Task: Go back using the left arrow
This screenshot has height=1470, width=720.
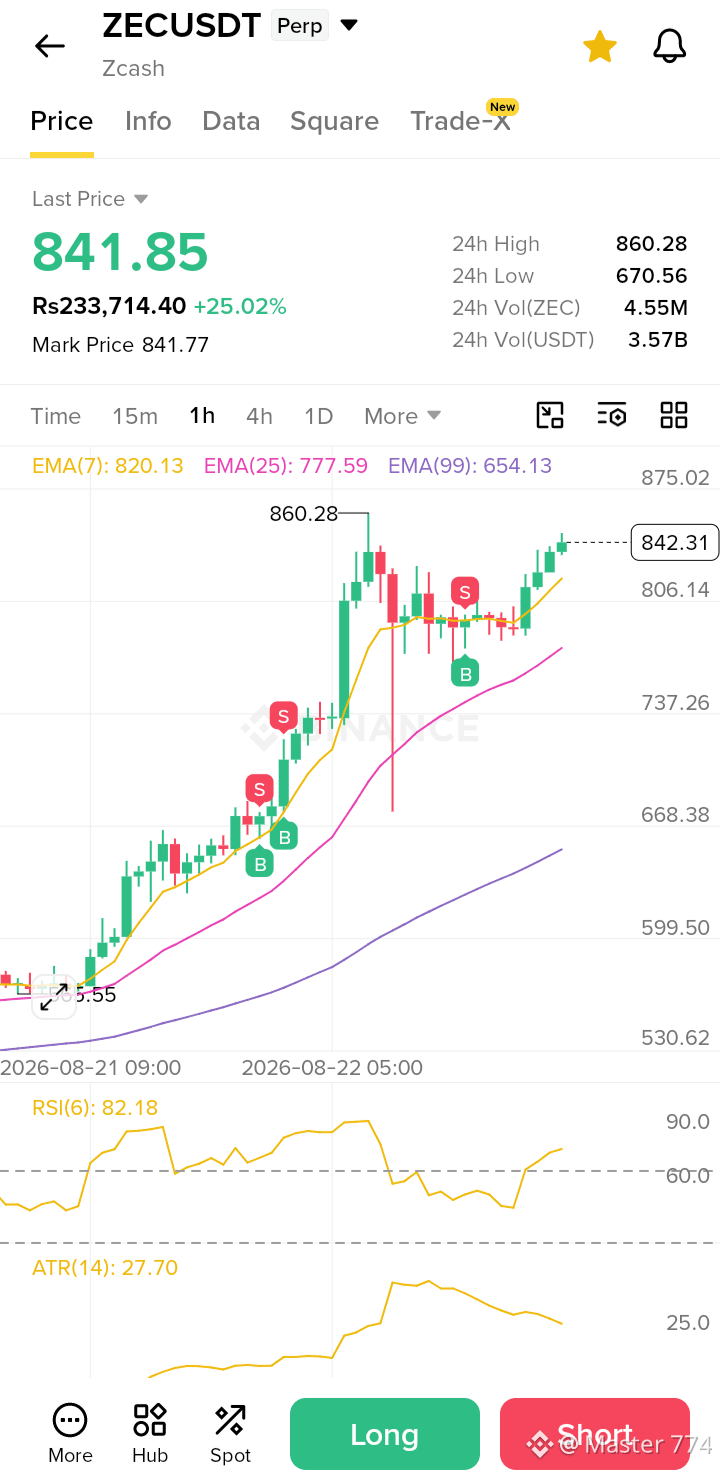Action: [x=49, y=46]
